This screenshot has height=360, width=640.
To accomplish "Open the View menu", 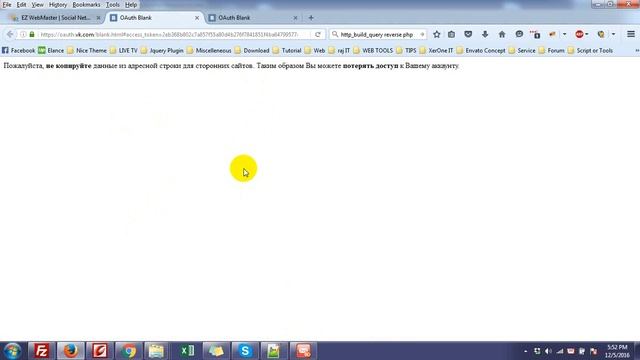I will (37, 5).
